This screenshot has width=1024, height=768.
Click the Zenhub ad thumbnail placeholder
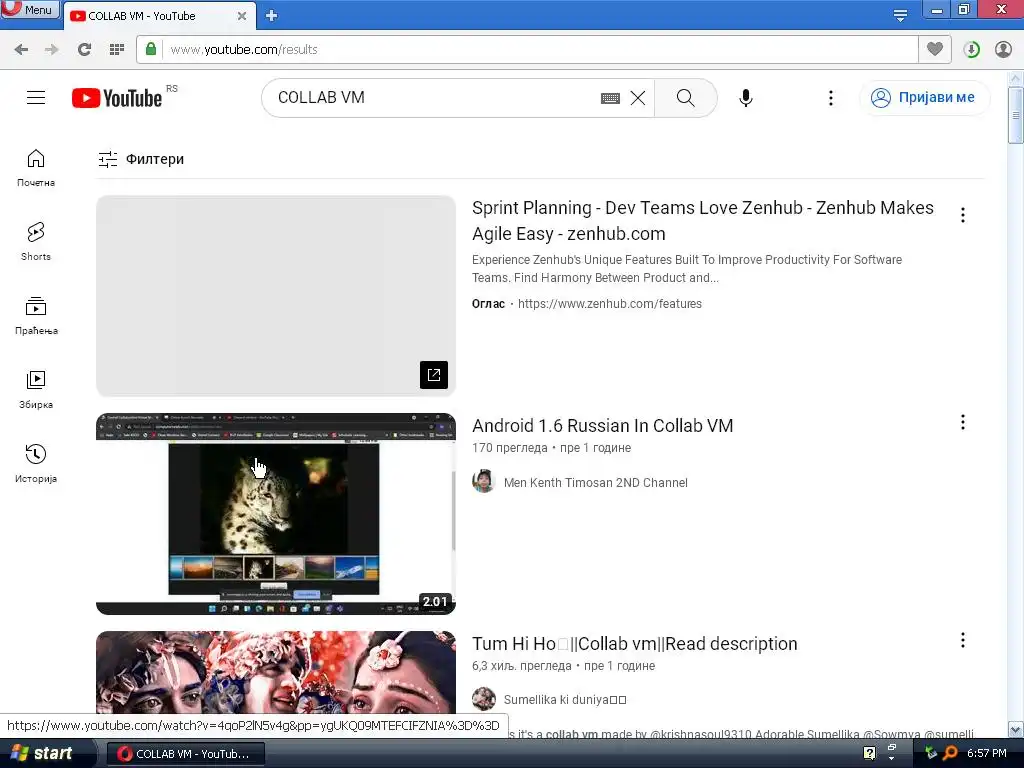[x=276, y=296]
